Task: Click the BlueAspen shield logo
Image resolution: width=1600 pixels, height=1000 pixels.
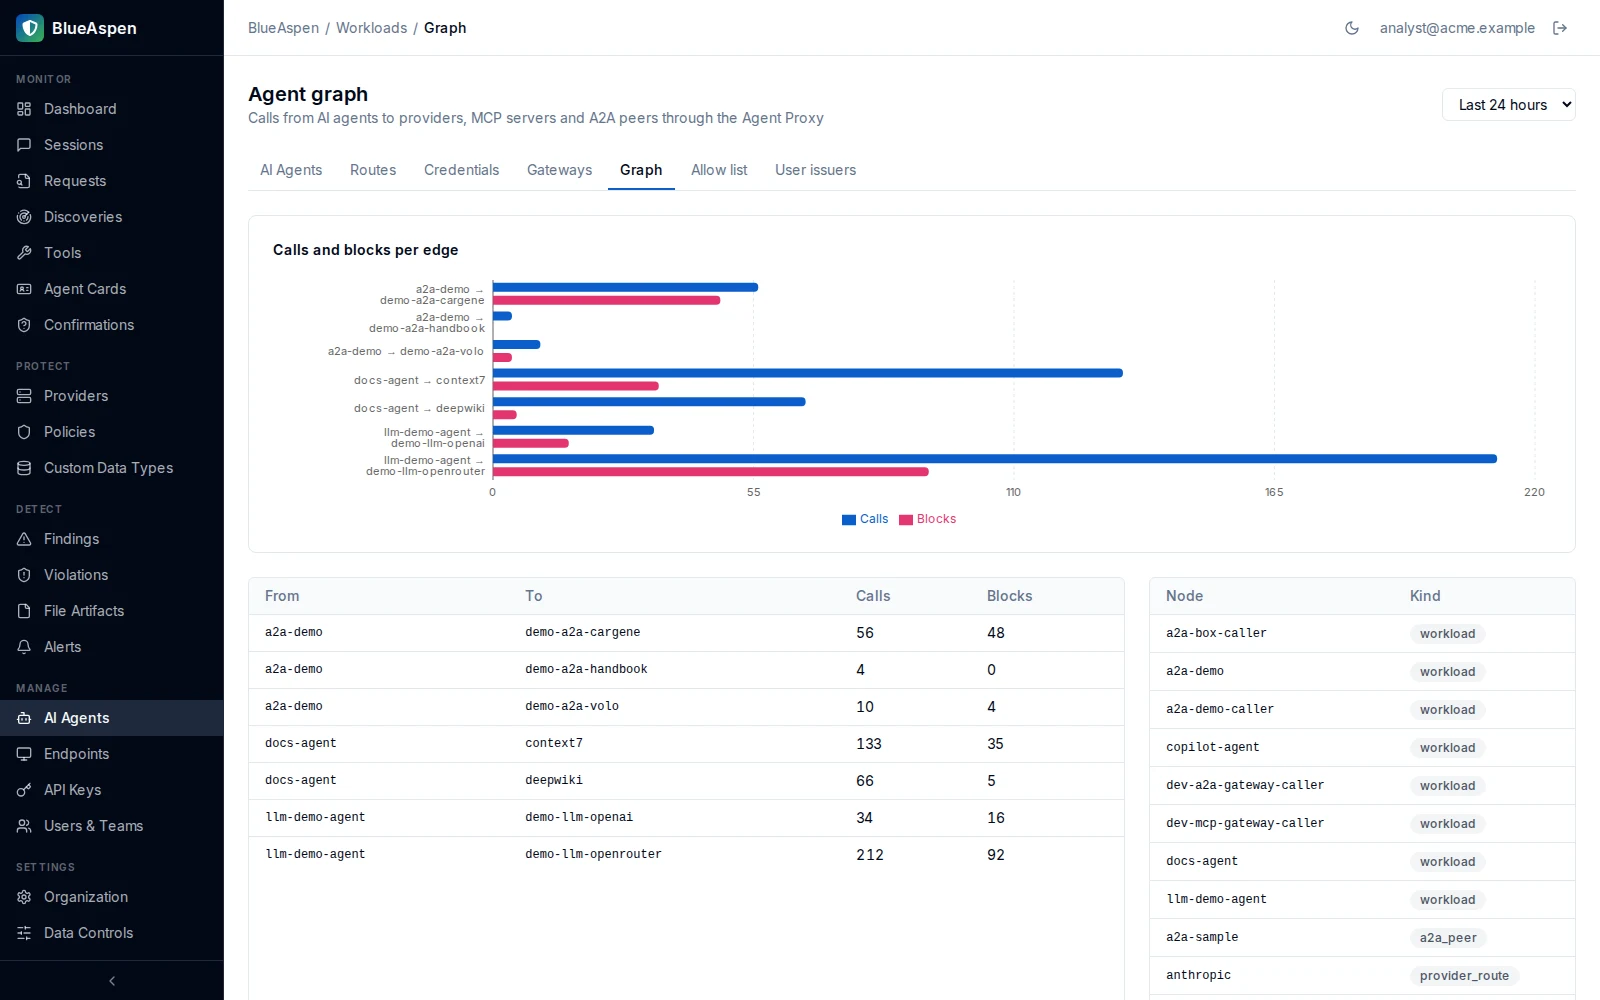Action: click(x=30, y=28)
